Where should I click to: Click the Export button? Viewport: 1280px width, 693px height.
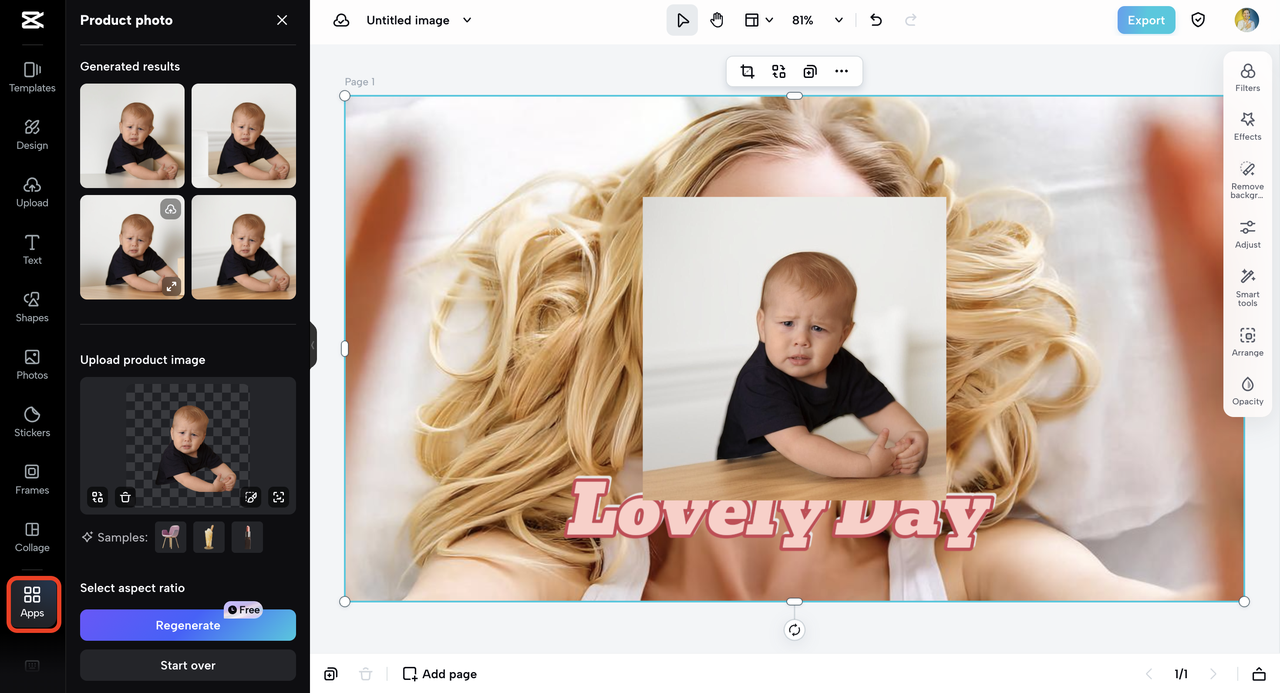coord(1146,20)
